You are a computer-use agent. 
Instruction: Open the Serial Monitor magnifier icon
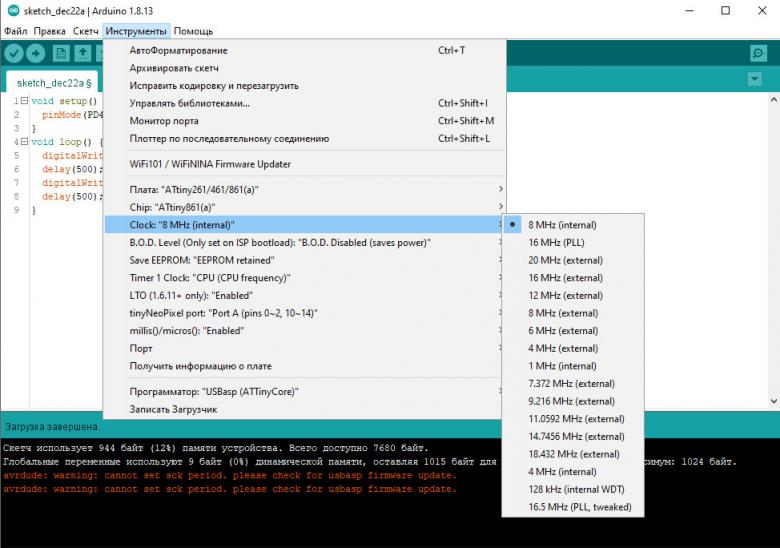tap(758, 53)
